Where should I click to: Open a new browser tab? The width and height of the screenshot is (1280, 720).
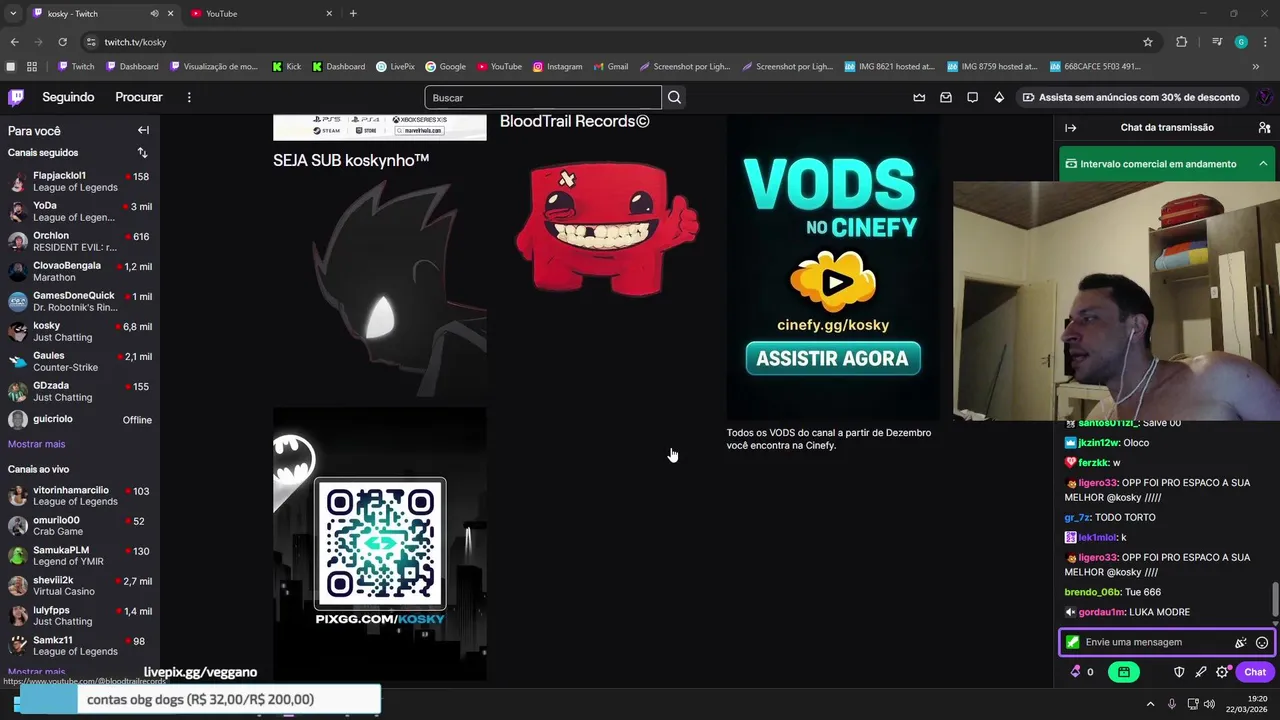(x=353, y=14)
